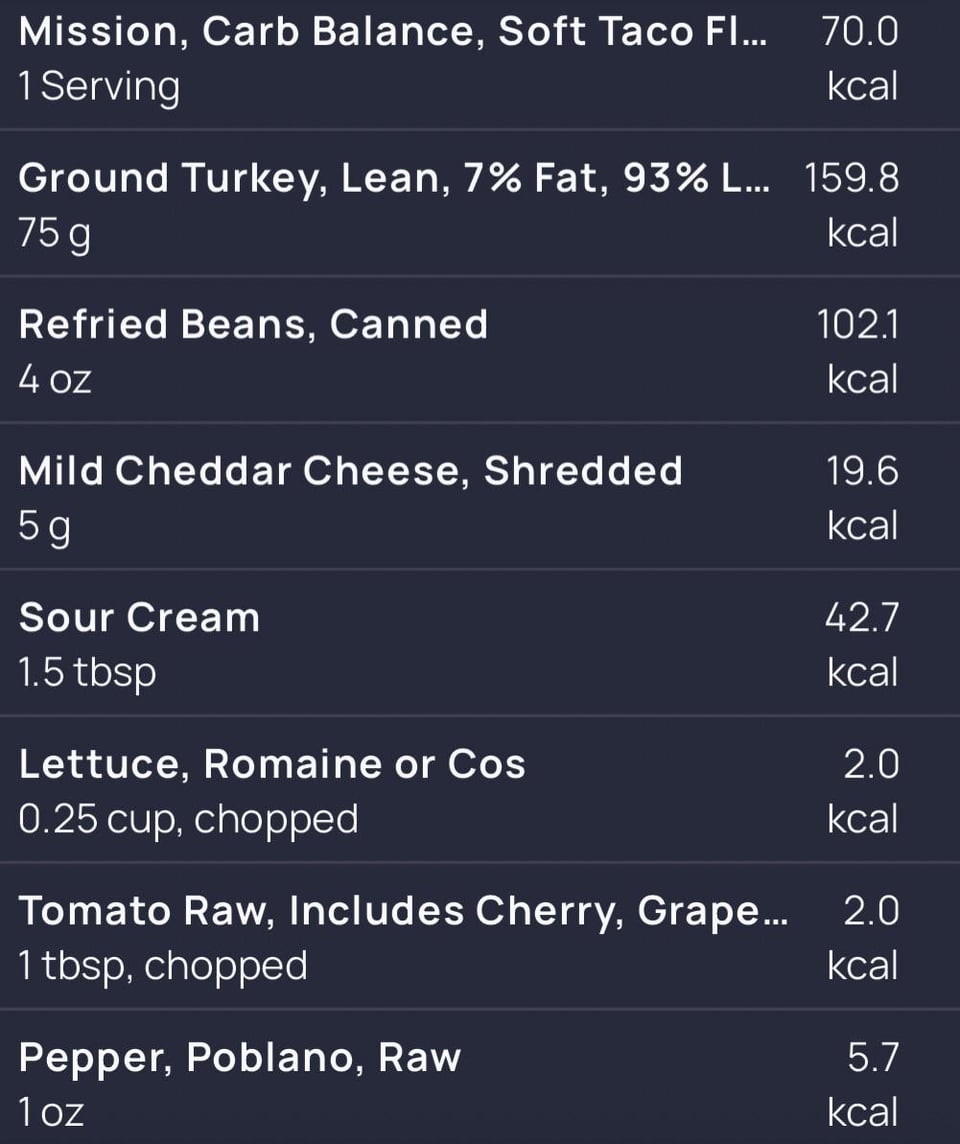Edit the 0.25 cup, chopped lettuce amount

tap(188, 820)
